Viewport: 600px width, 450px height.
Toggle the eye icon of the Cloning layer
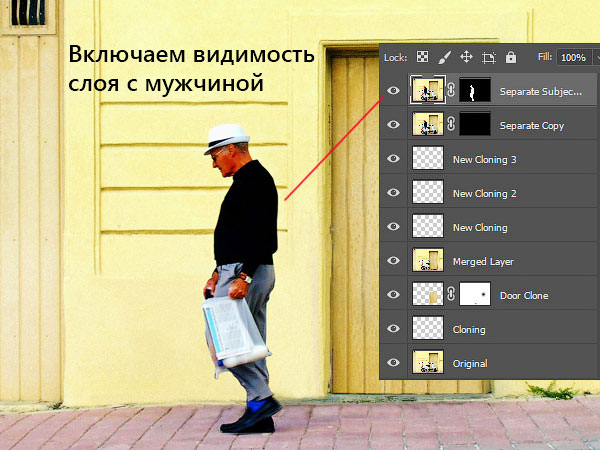point(393,329)
